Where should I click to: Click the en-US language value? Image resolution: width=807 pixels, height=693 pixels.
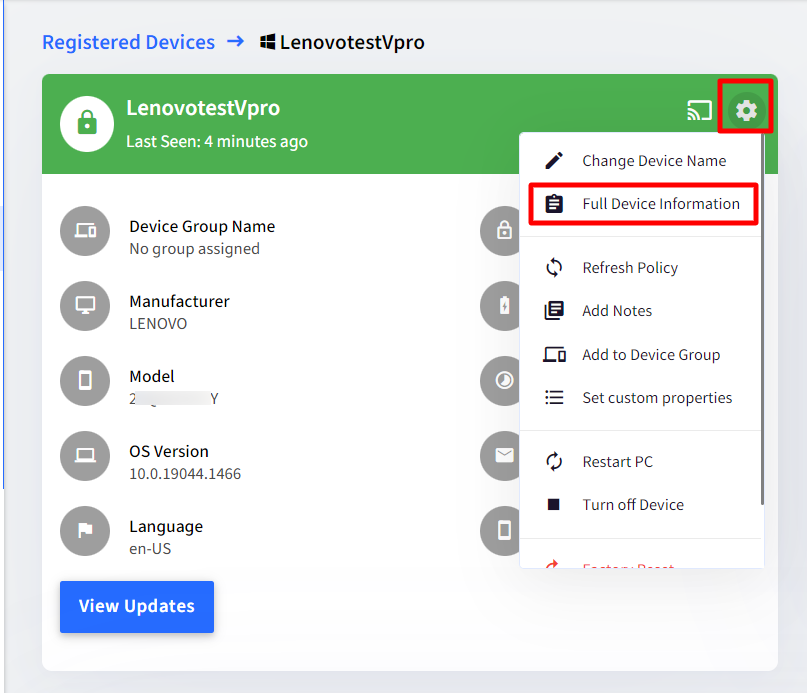(x=150, y=549)
